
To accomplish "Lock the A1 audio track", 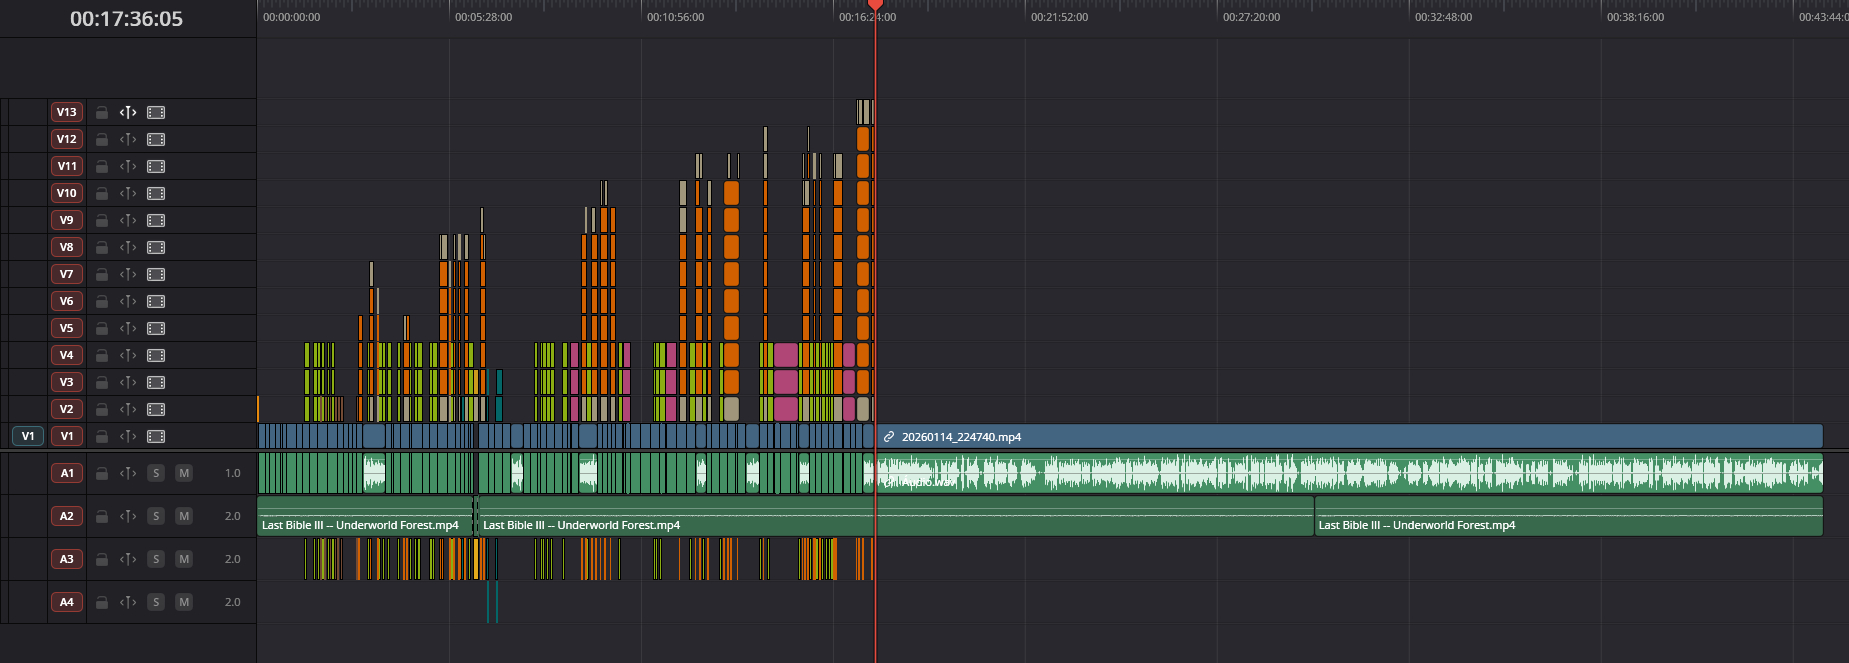I will [x=102, y=473].
